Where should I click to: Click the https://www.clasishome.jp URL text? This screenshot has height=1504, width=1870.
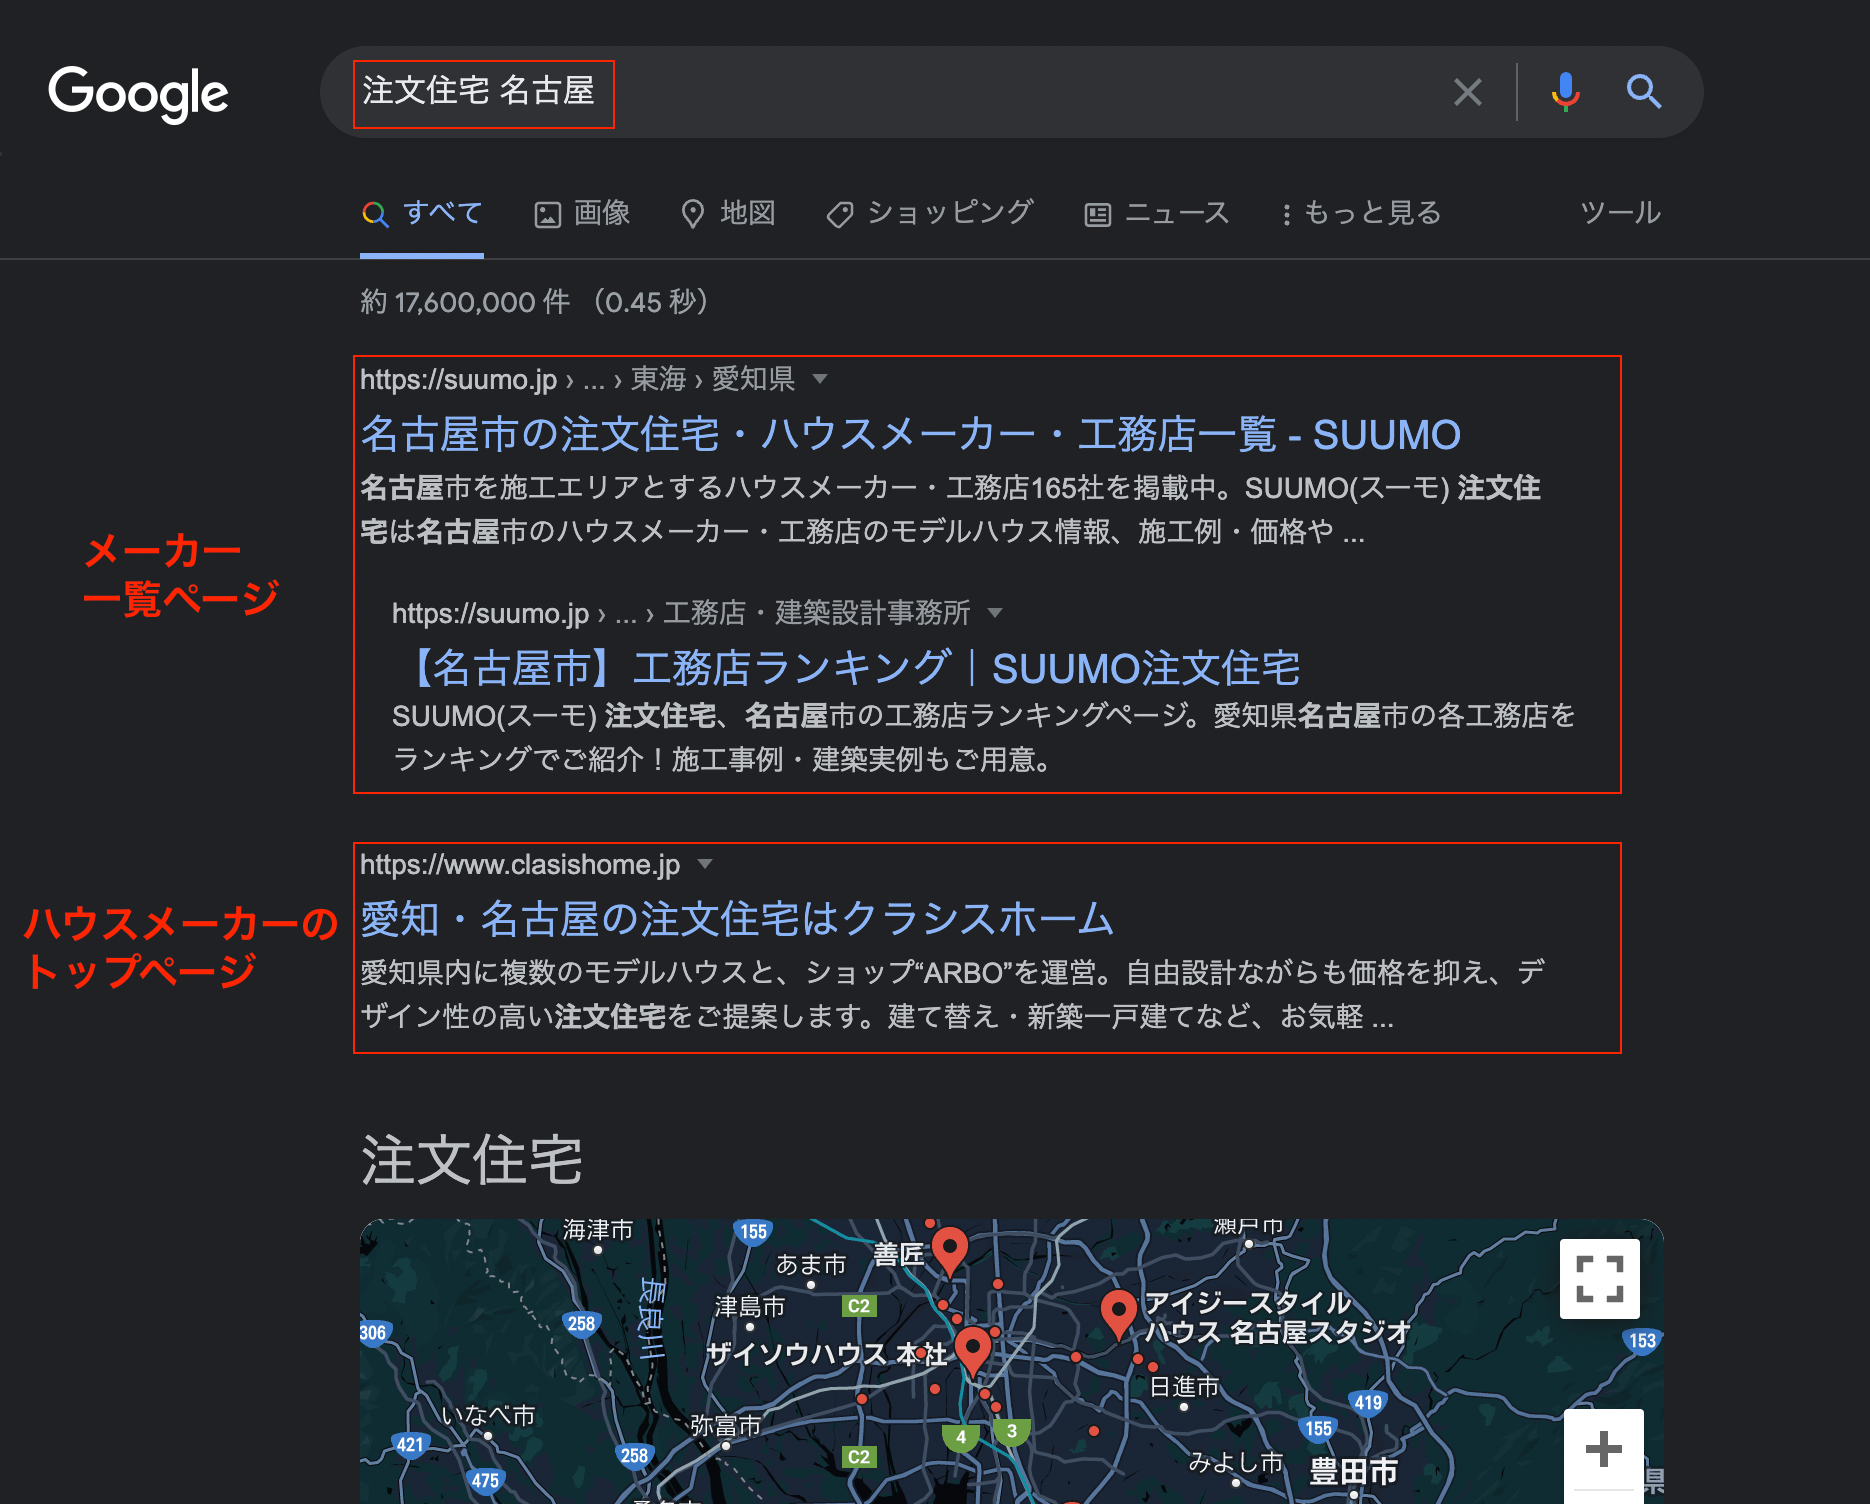point(520,865)
